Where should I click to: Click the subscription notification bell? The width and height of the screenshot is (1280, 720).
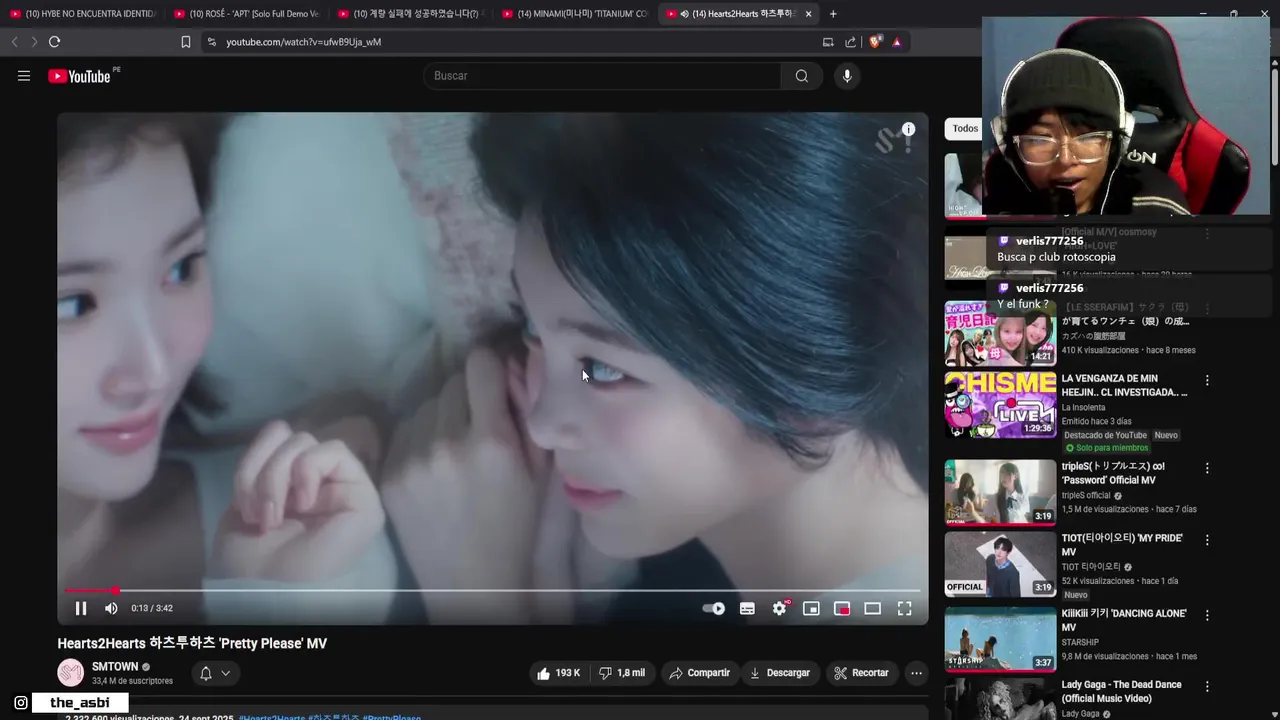coord(206,673)
